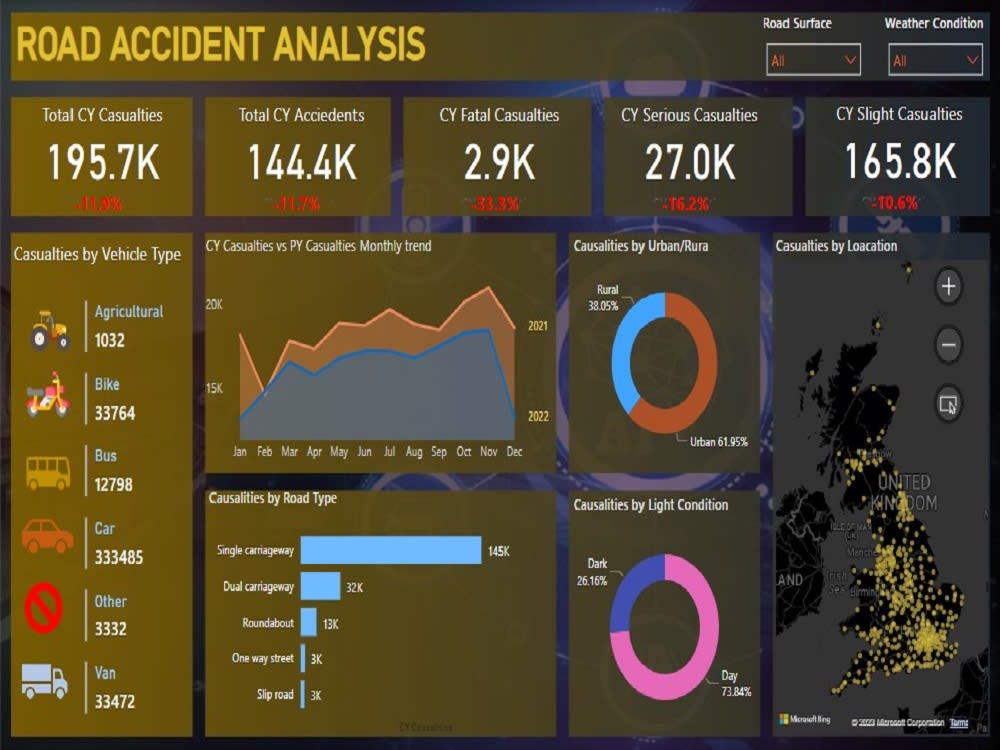Activate the map rectangle selection tool
Screen dimensions: 1000x750
coord(947,402)
